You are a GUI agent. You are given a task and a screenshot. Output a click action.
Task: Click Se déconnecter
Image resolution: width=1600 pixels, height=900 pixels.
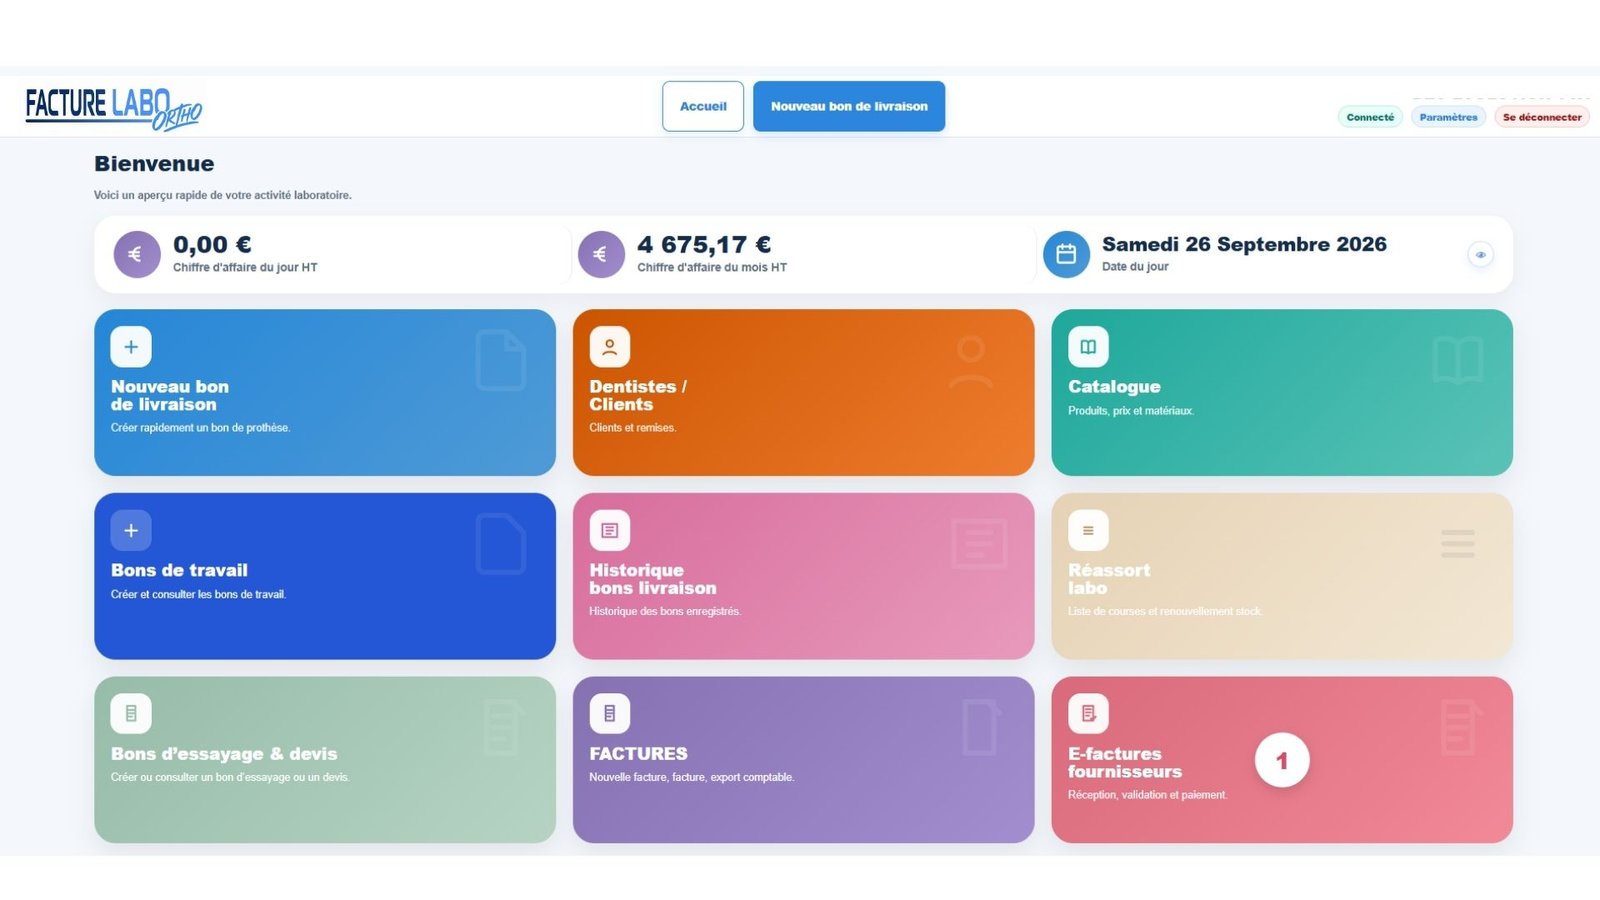tap(1542, 117)
